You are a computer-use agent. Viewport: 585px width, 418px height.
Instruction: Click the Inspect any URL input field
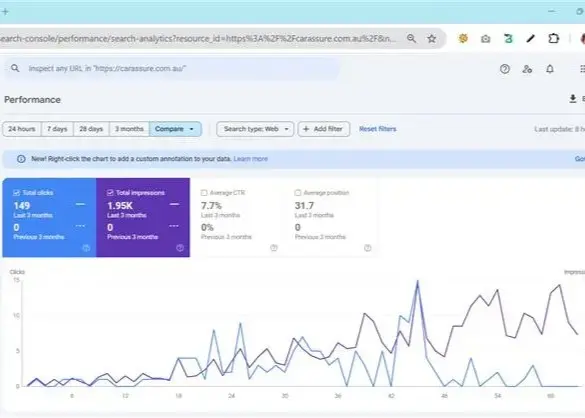coord(172,68)
